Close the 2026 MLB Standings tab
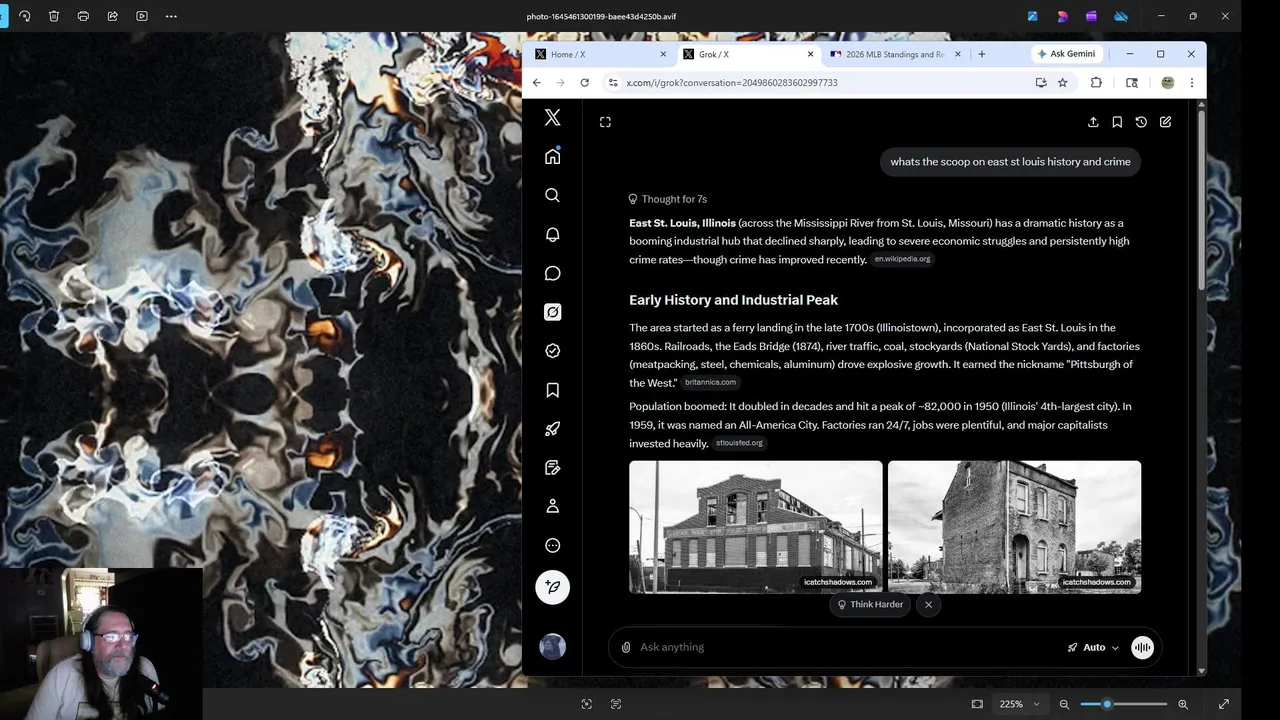 (x=958, y=54)
